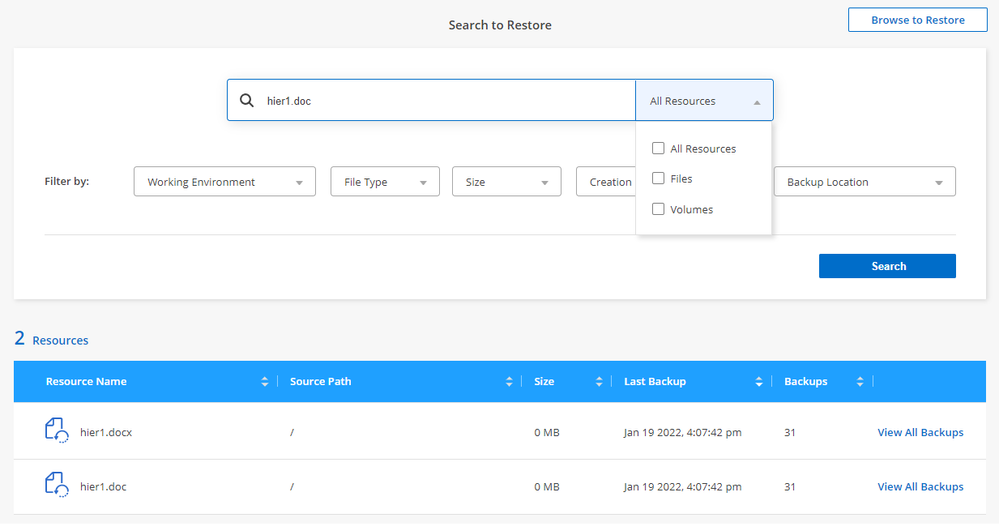Expand the File Type filter dropdown
This screenshot has height=532, width=999.
[x=385, y=182]
